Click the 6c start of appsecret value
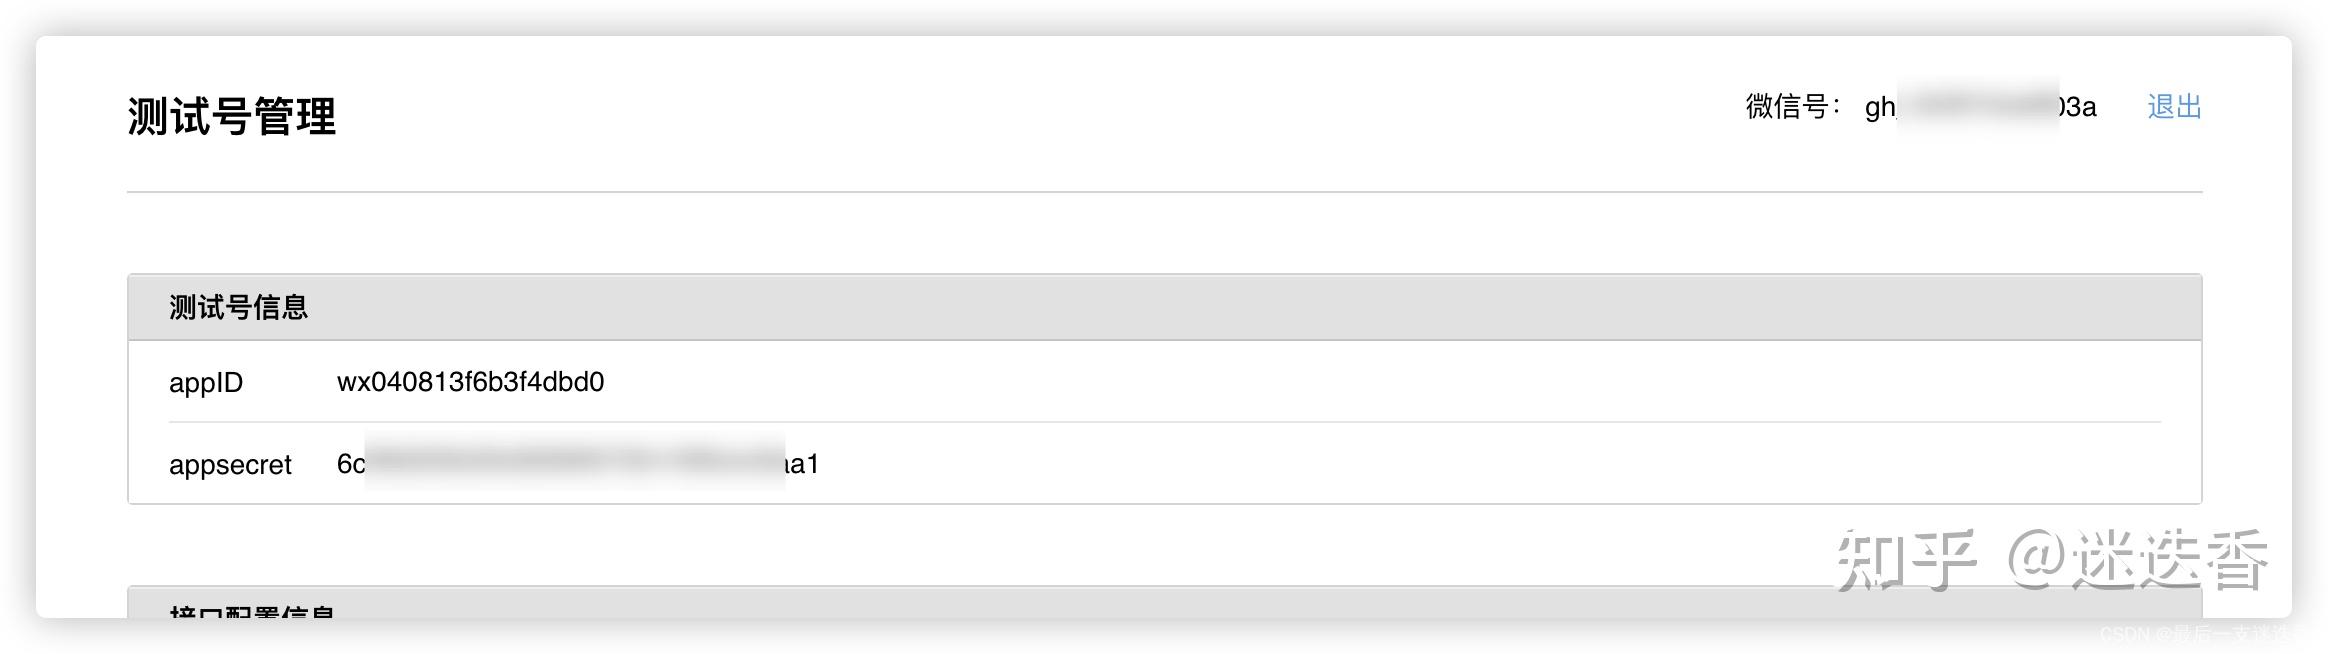Image resolution: width=2328 pixels, height=654 pixels. (x=351, y=464)
